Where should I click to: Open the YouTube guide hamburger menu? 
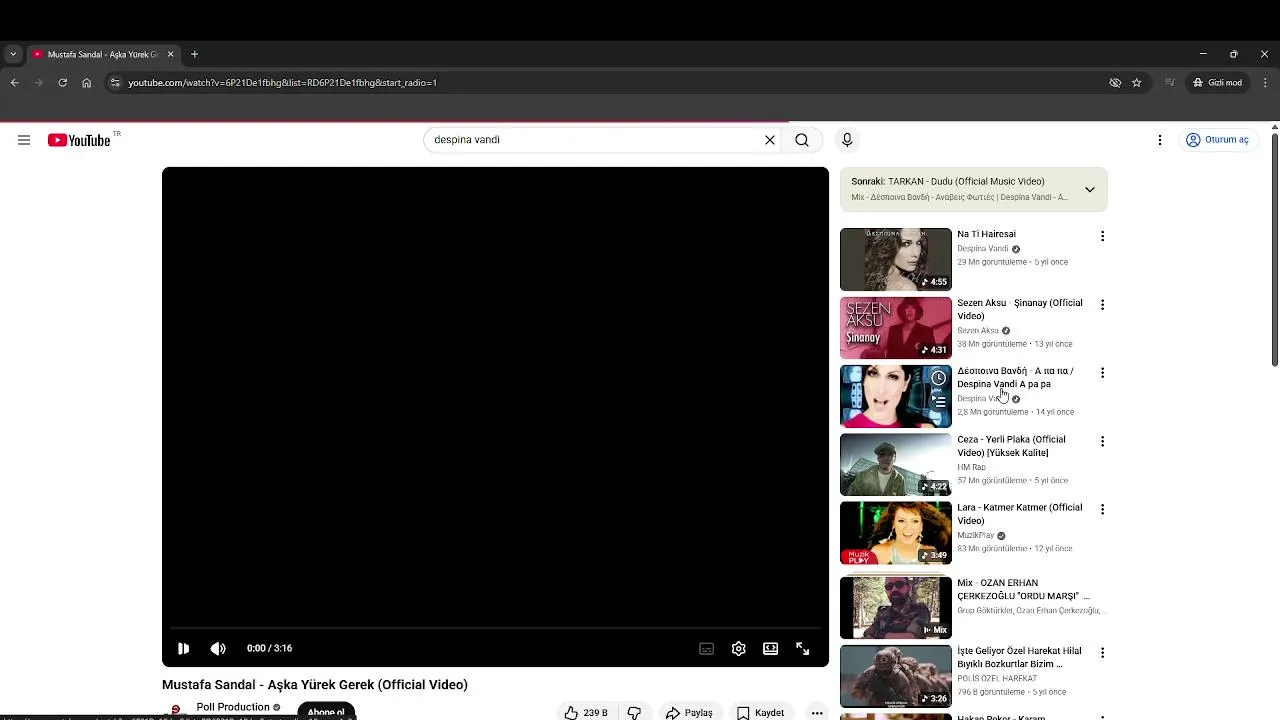[24, 140]
